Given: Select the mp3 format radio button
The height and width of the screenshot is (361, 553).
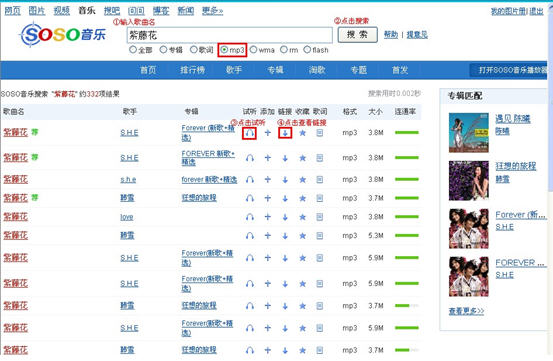Looking at the screenshot, I should tap(224, 50).
